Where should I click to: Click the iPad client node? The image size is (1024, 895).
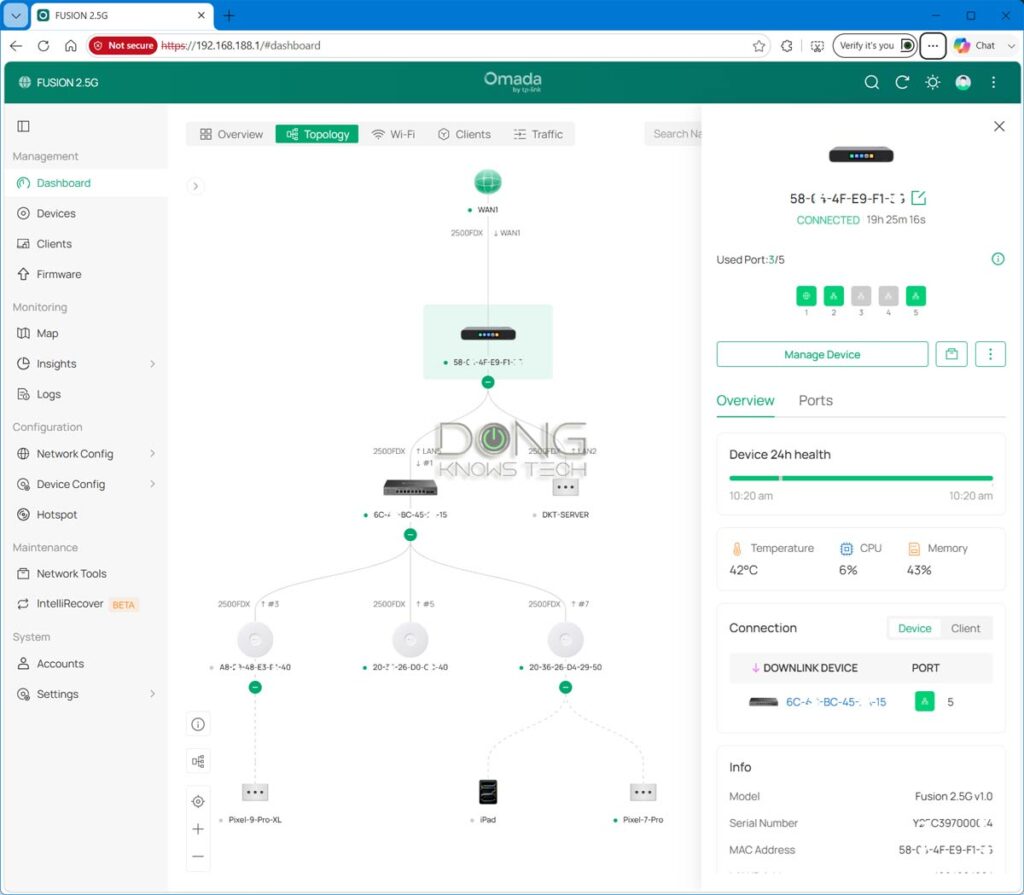tap(488, 792)
